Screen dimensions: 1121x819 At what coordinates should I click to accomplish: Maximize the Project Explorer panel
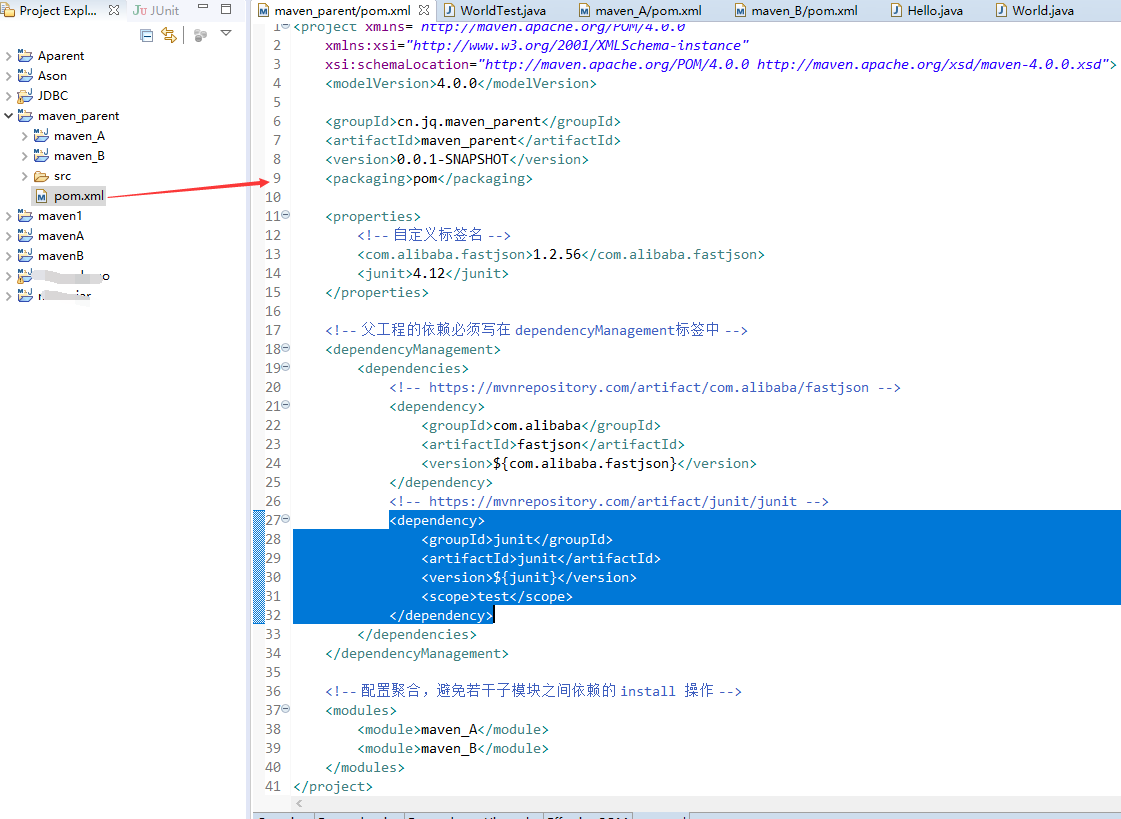[226, 9]
